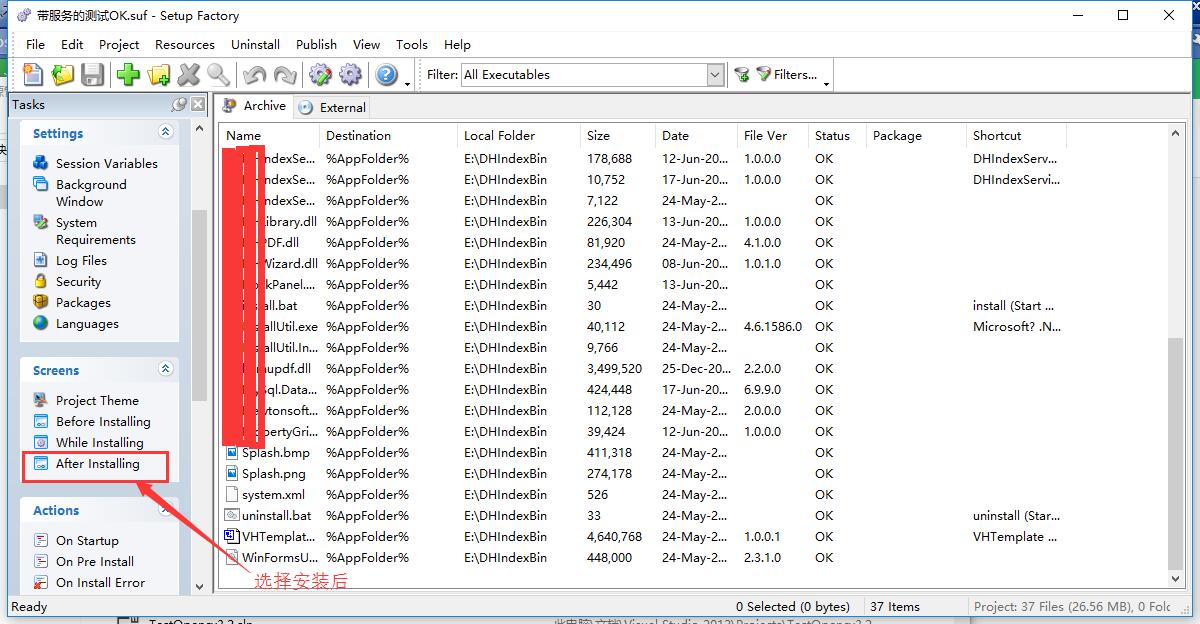Click the Remove files X icon

point(188,75)
